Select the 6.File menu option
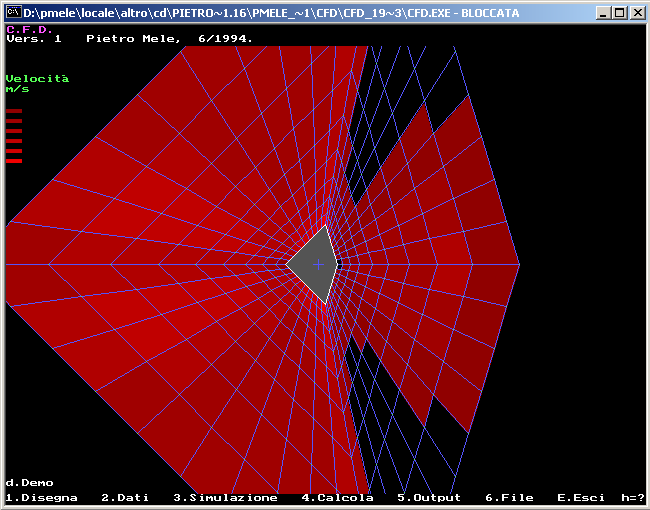The height and width of the screenshot is (510, 650). click(509, 498)
